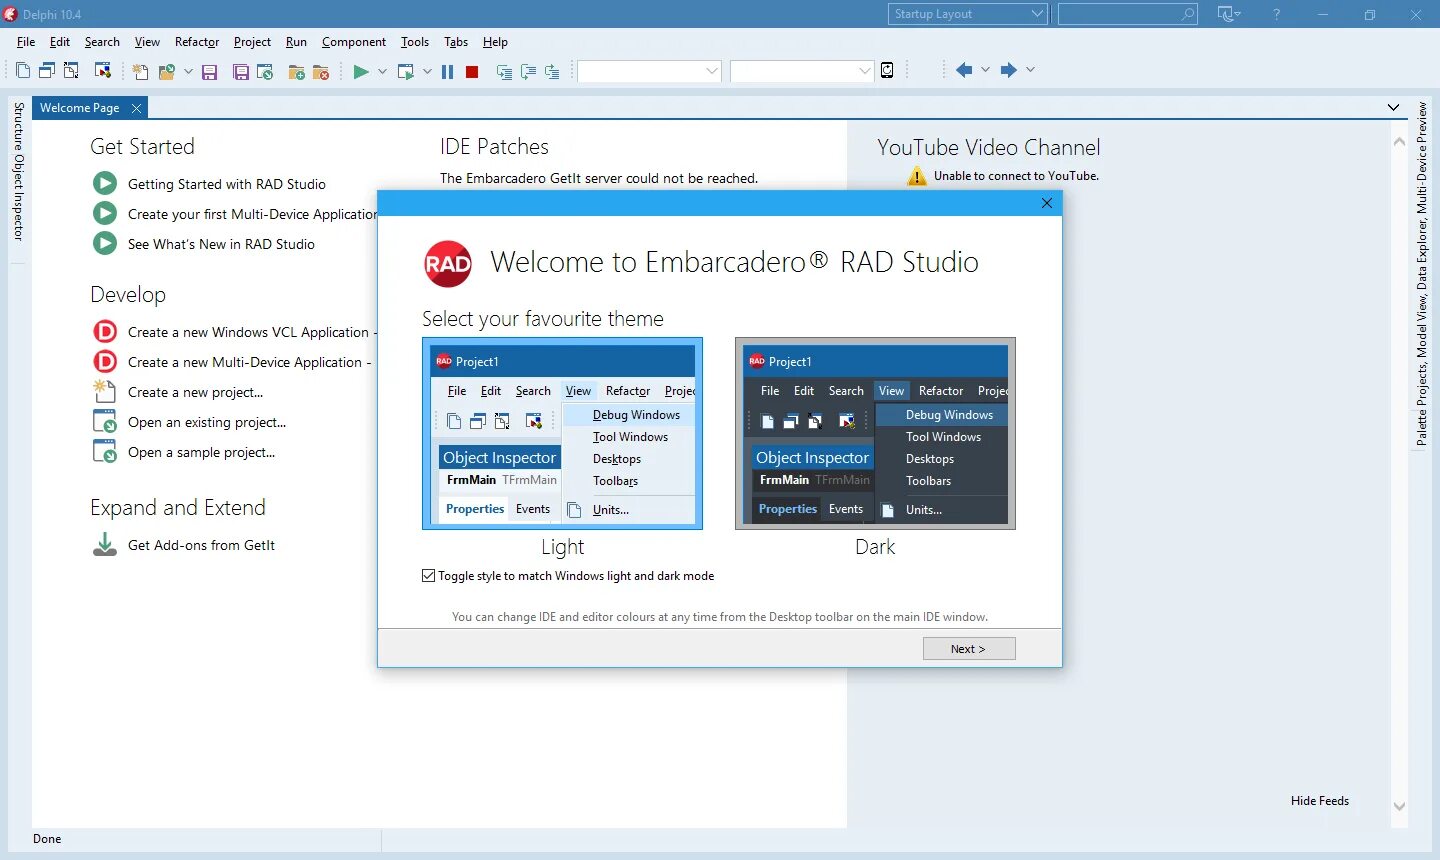This screenshot has height=860, width=1440.
Task: Open the File menu
Action: click(26, 42)
